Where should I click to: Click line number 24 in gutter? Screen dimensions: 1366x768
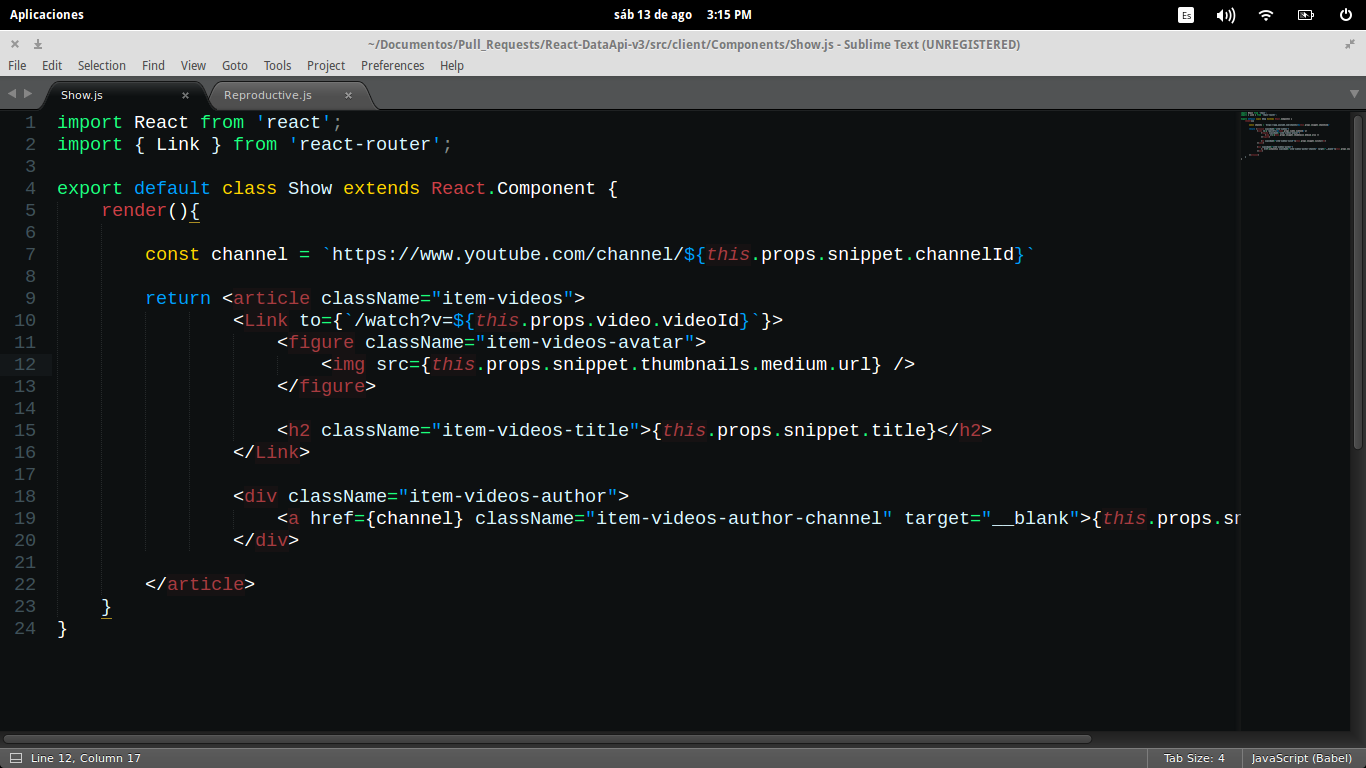(x=25, y=628)
